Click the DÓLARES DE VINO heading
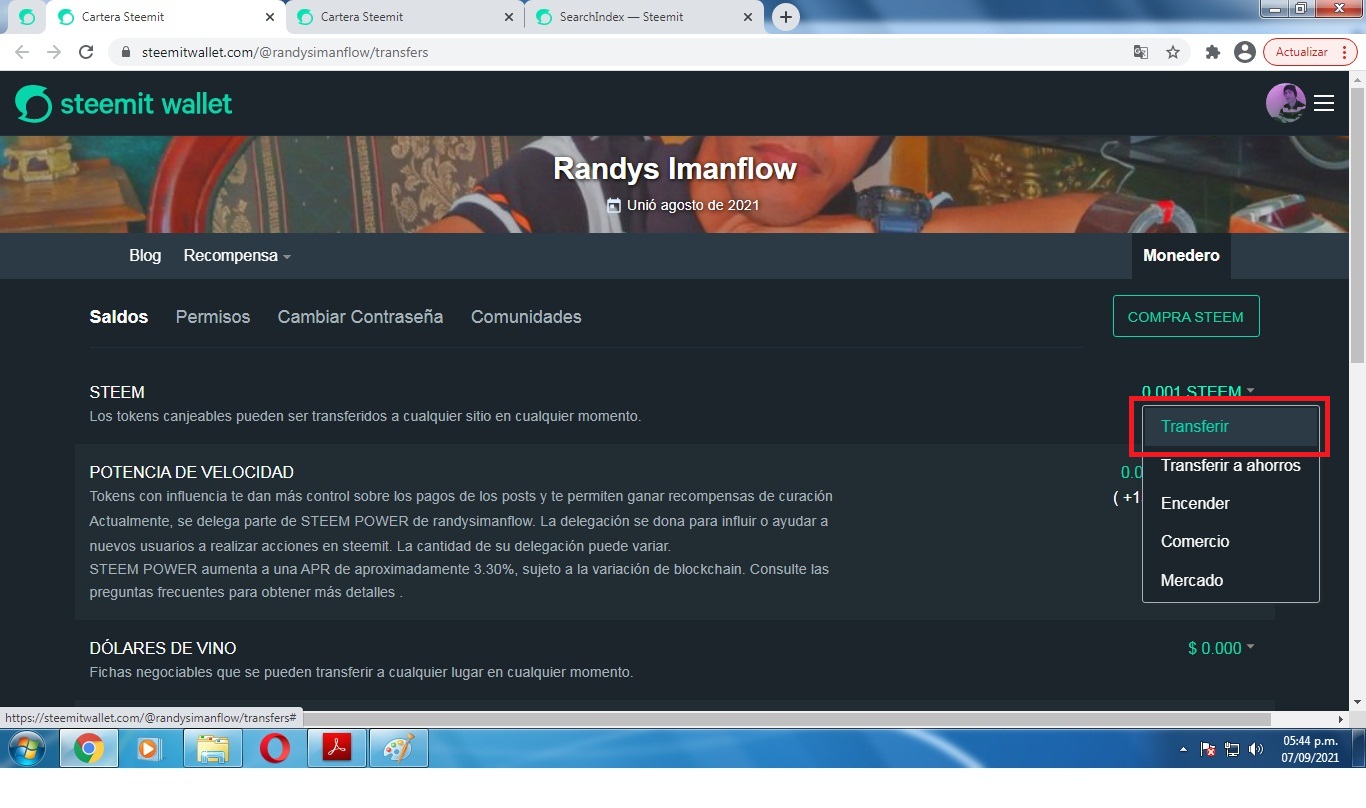The image size is (1366, 808). point(163,648)
